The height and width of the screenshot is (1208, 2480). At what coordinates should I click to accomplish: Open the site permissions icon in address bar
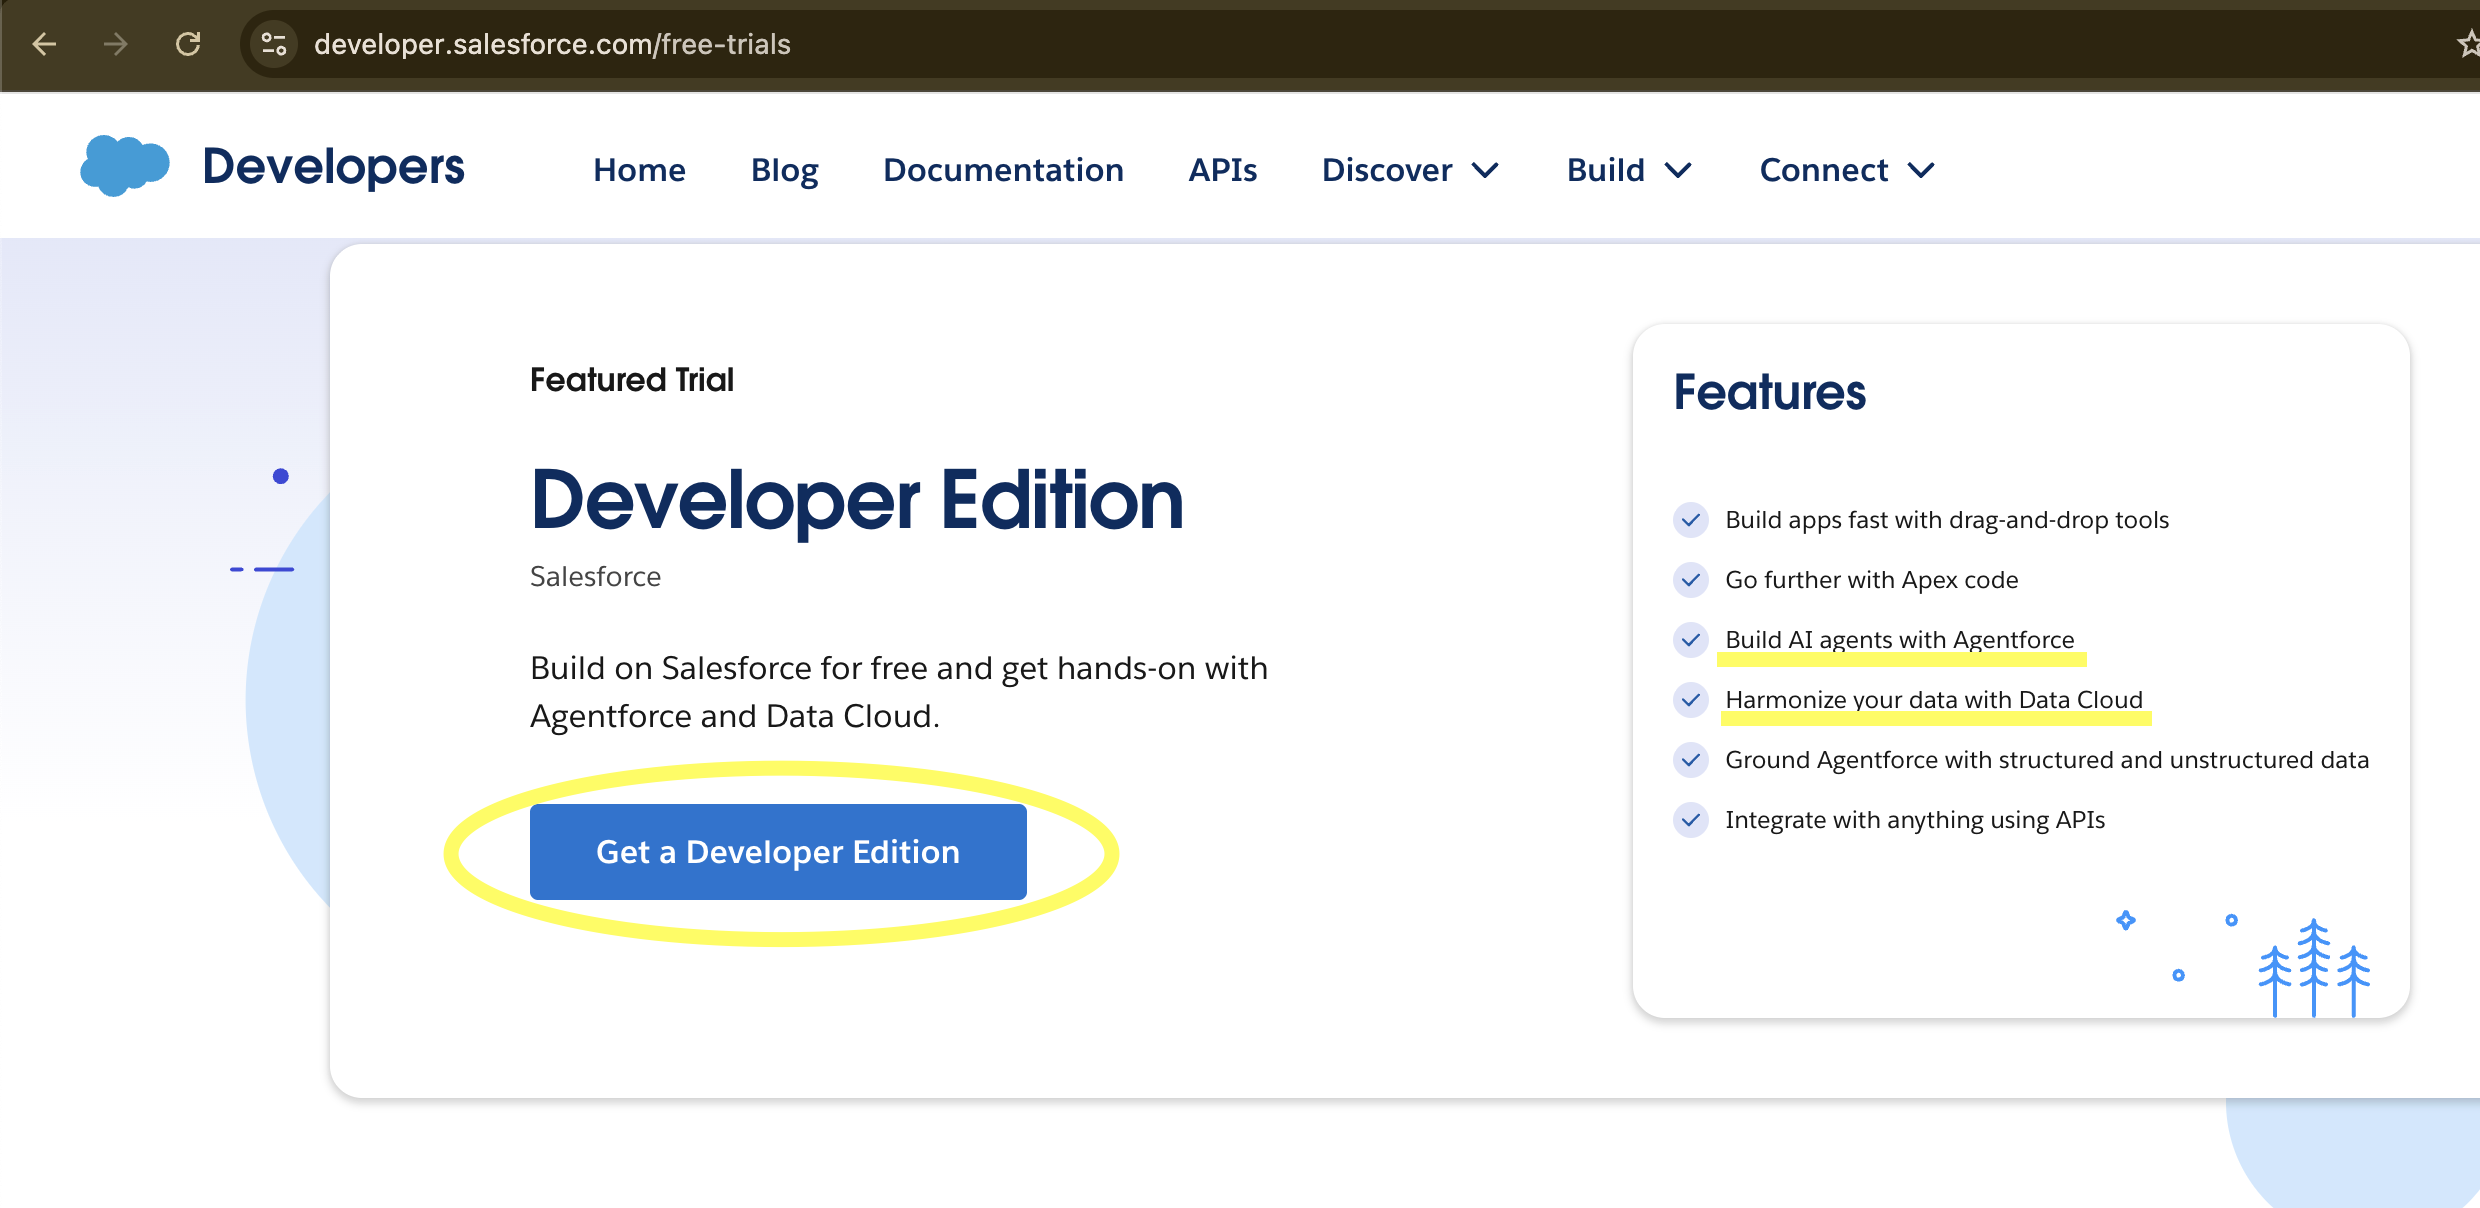pos(273,44)
